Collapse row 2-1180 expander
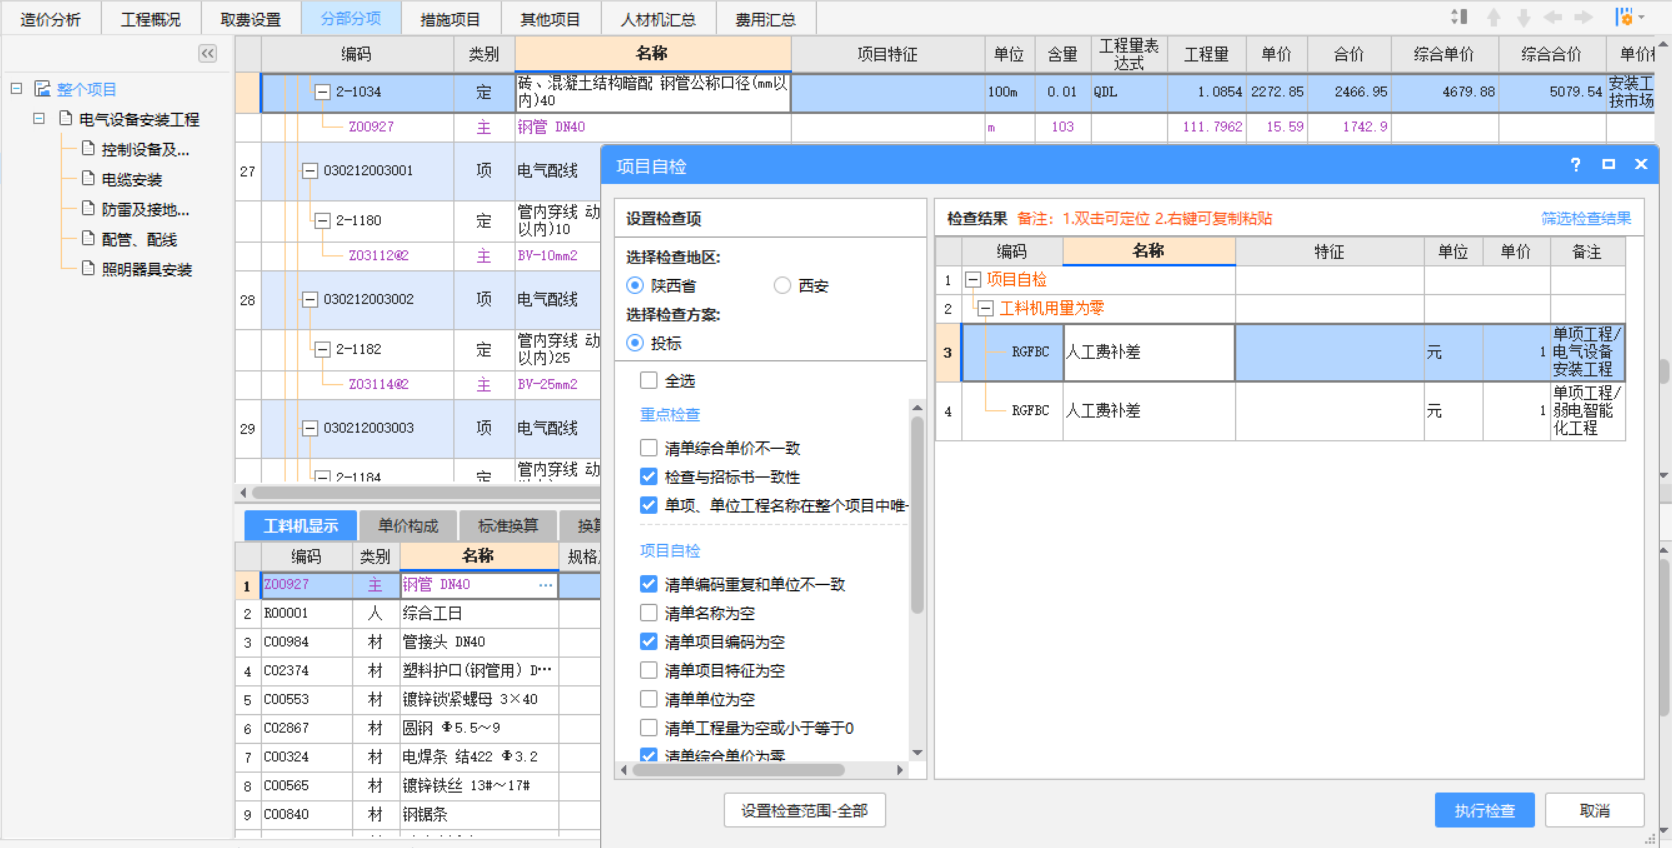This screenshot has height=848, width=1672. tap(322, 221)
